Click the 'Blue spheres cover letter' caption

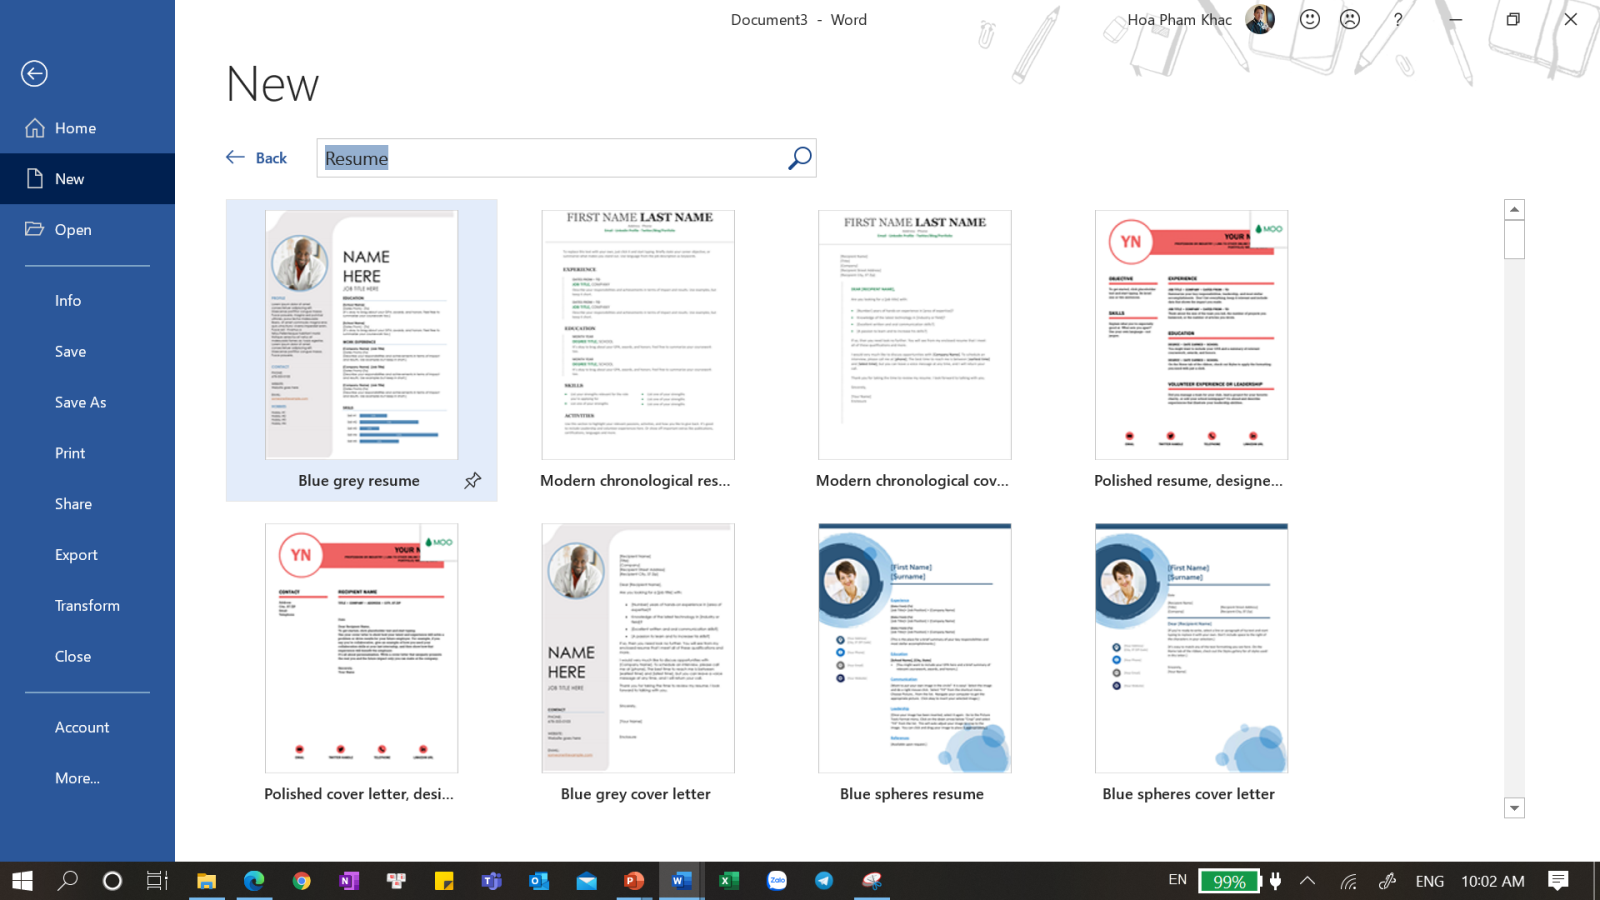(x=1189, y=794)
